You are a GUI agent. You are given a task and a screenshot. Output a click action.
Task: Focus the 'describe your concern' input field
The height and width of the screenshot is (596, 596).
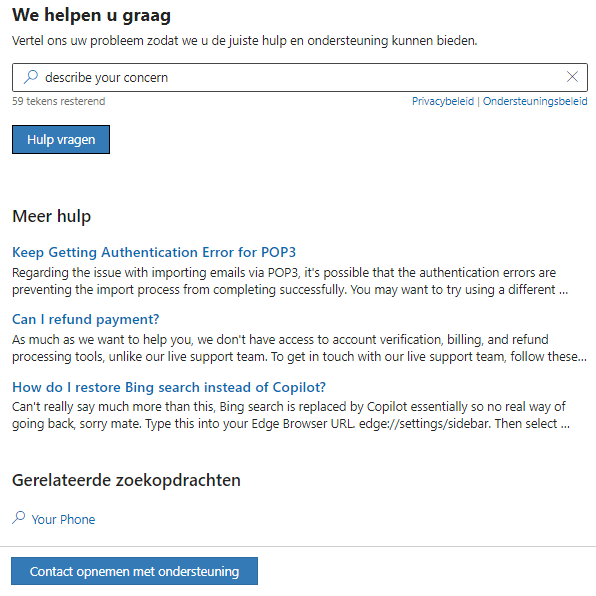[x=300, y=78]
